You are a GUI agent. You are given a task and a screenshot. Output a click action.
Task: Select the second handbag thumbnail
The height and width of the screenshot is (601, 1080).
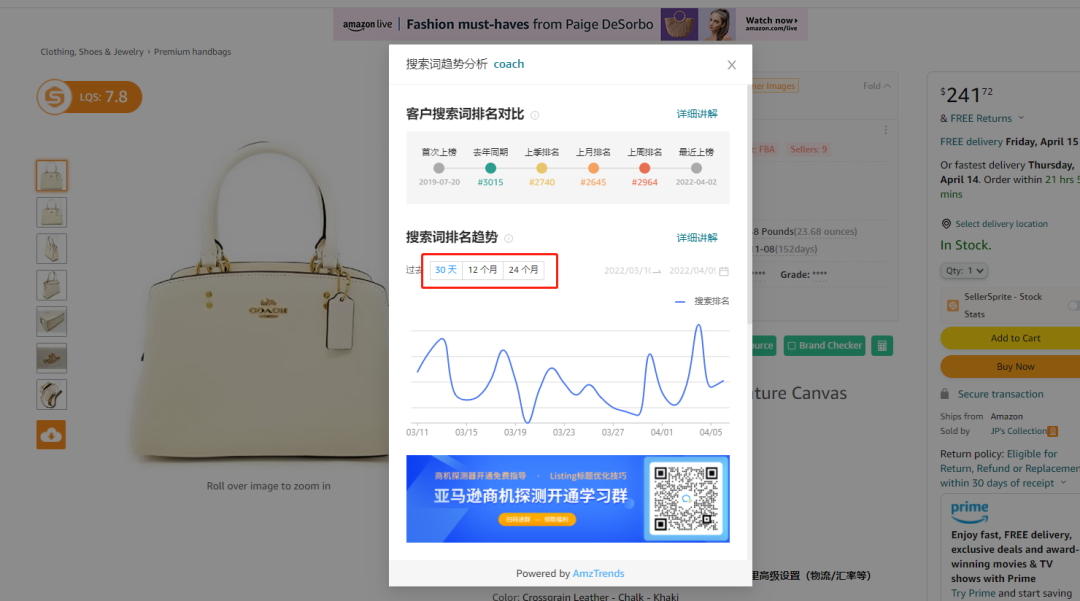click(52, 212)
